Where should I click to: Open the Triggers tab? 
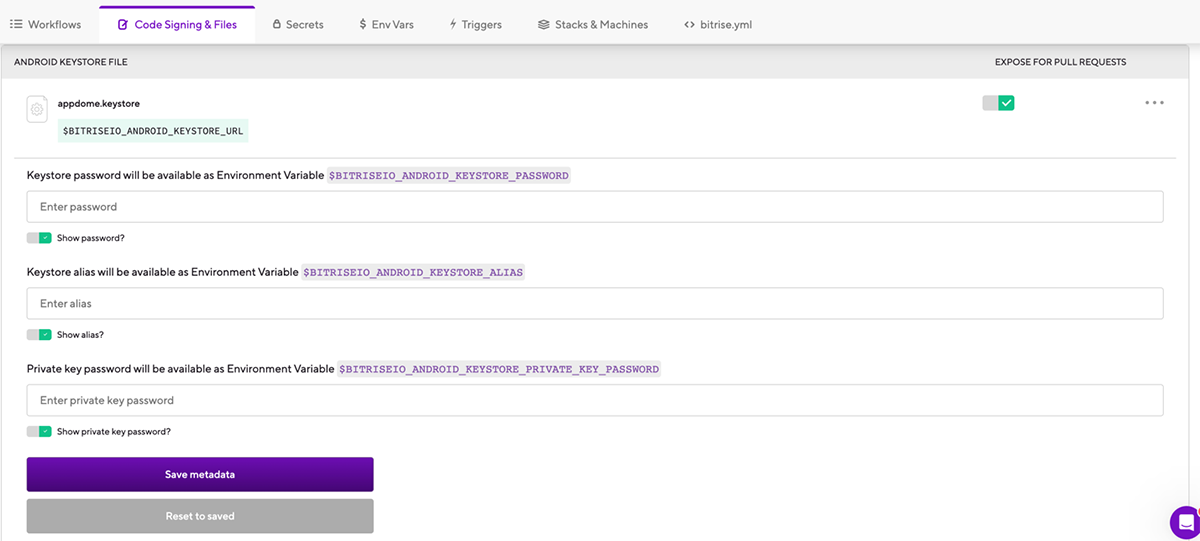[x=475, y=24]
